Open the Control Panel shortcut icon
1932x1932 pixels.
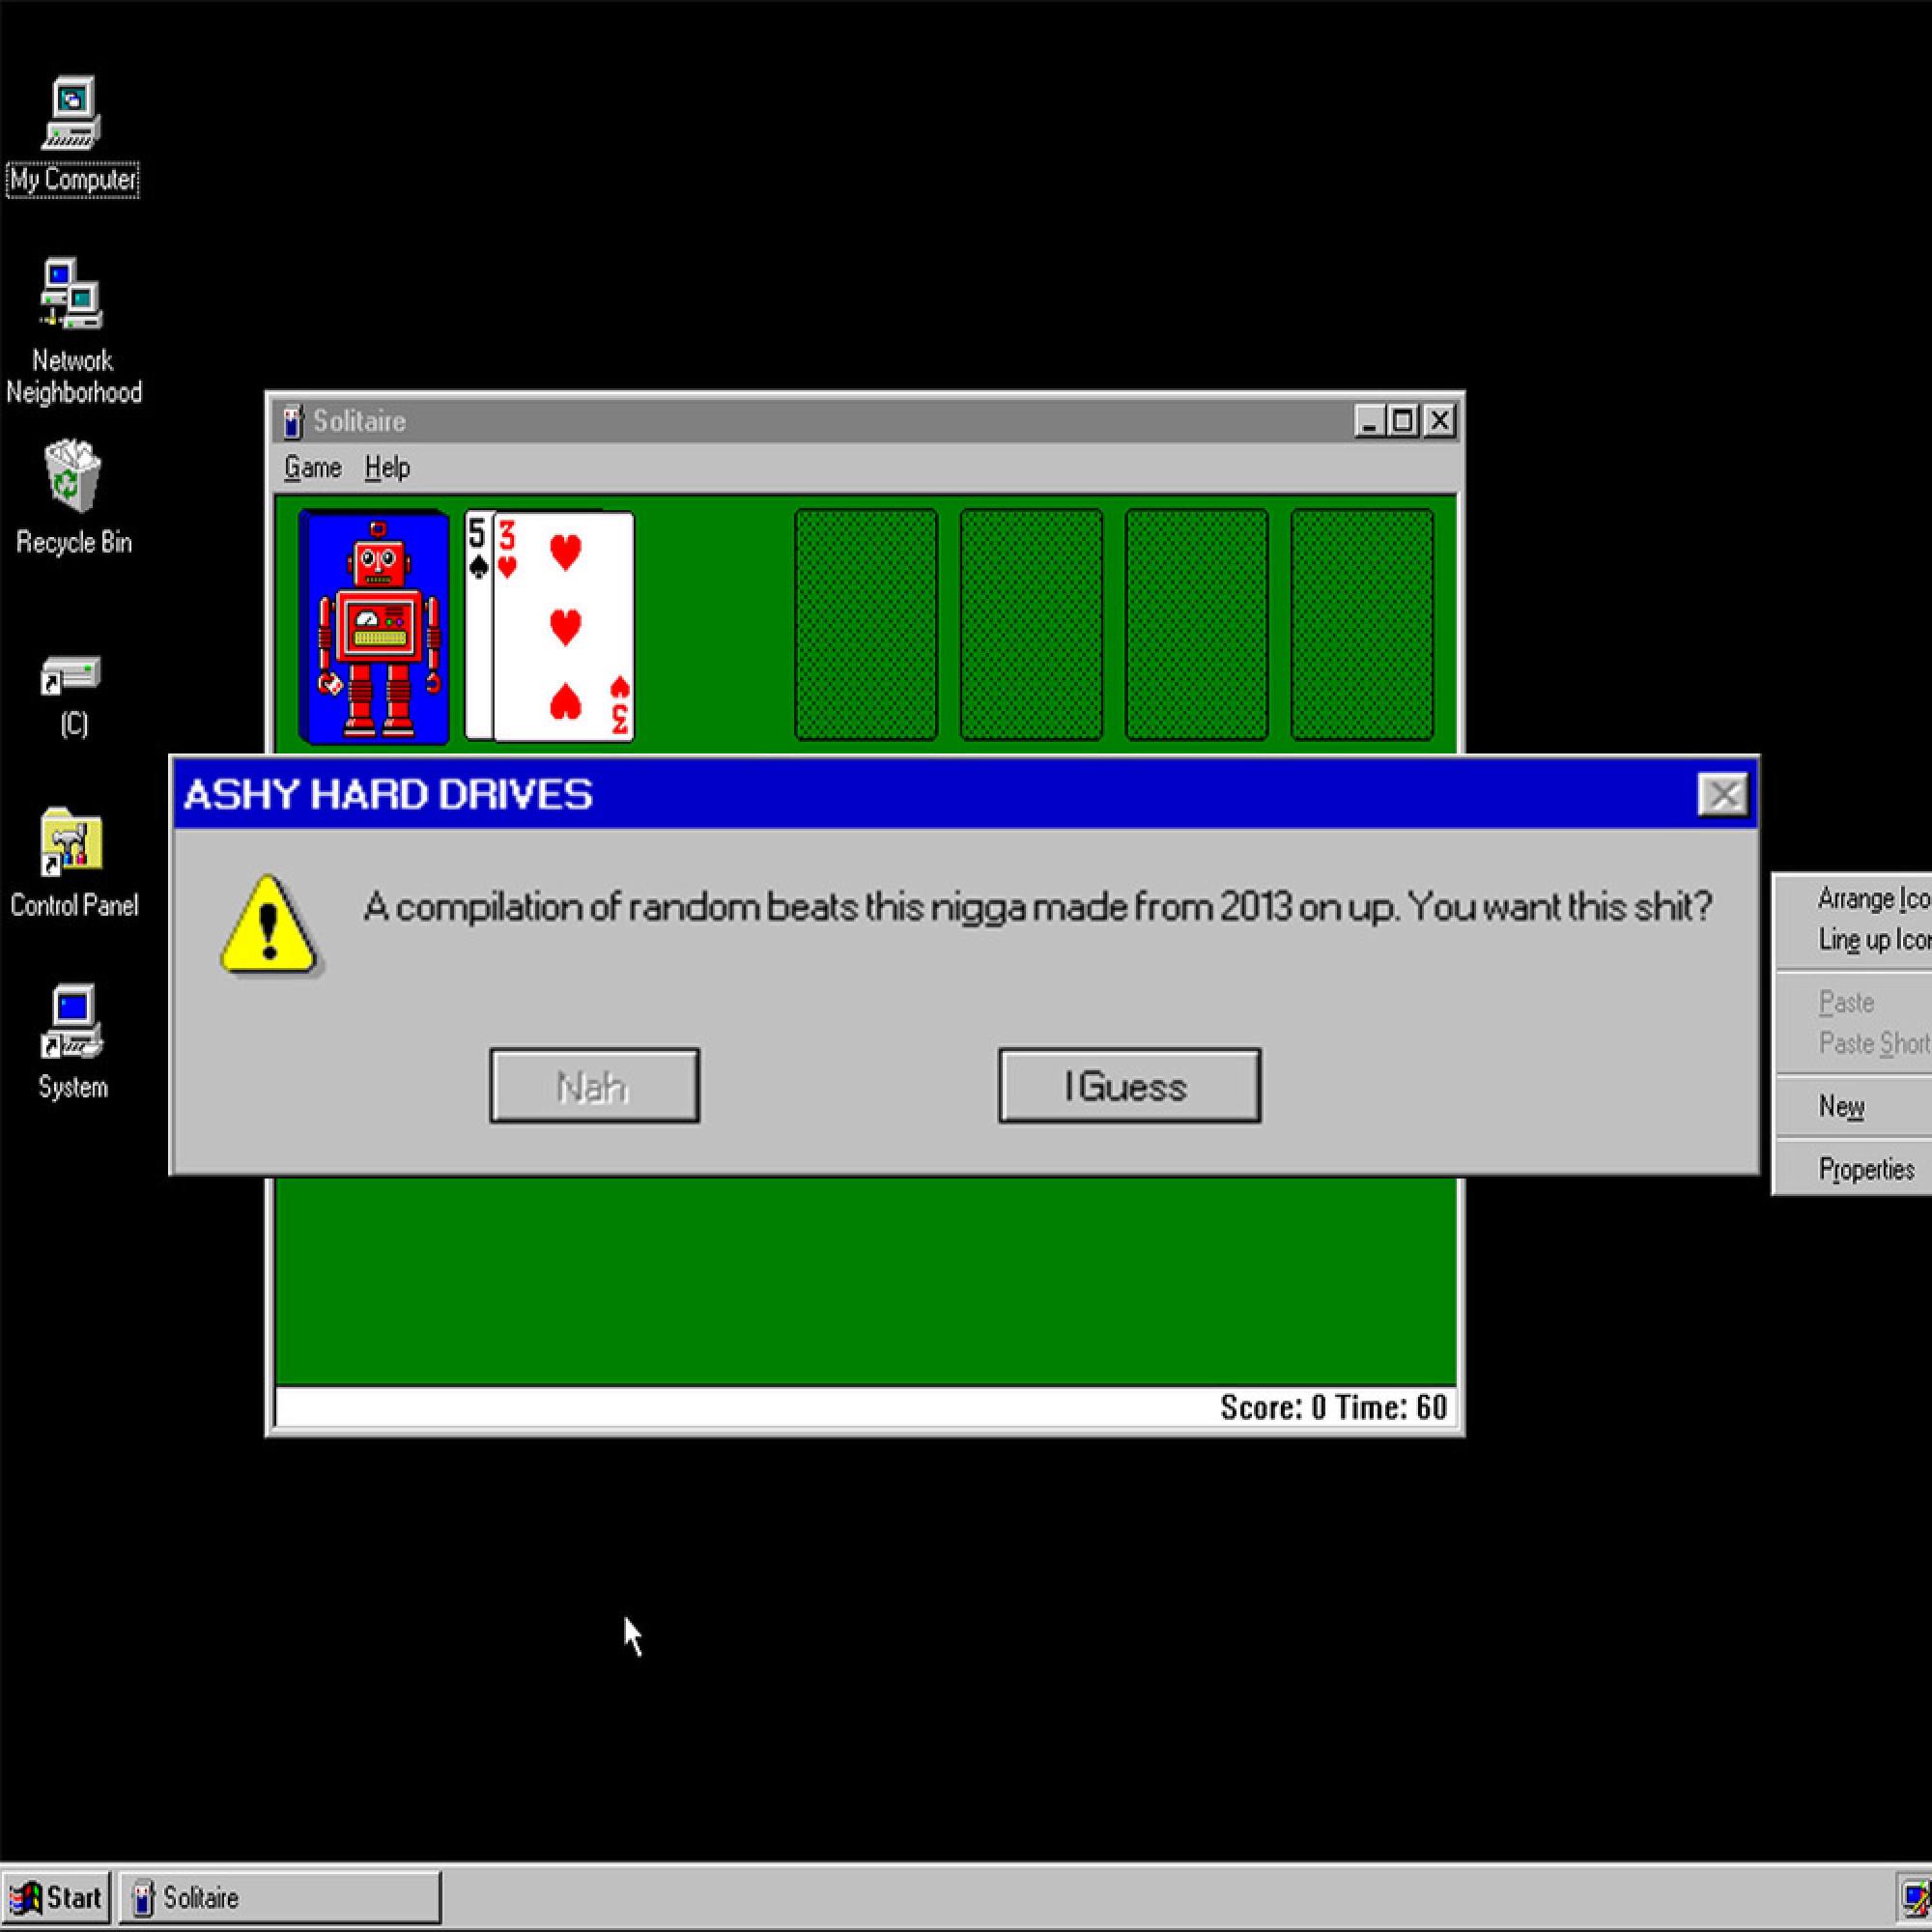pyautogui.click(x=71, y=842)
